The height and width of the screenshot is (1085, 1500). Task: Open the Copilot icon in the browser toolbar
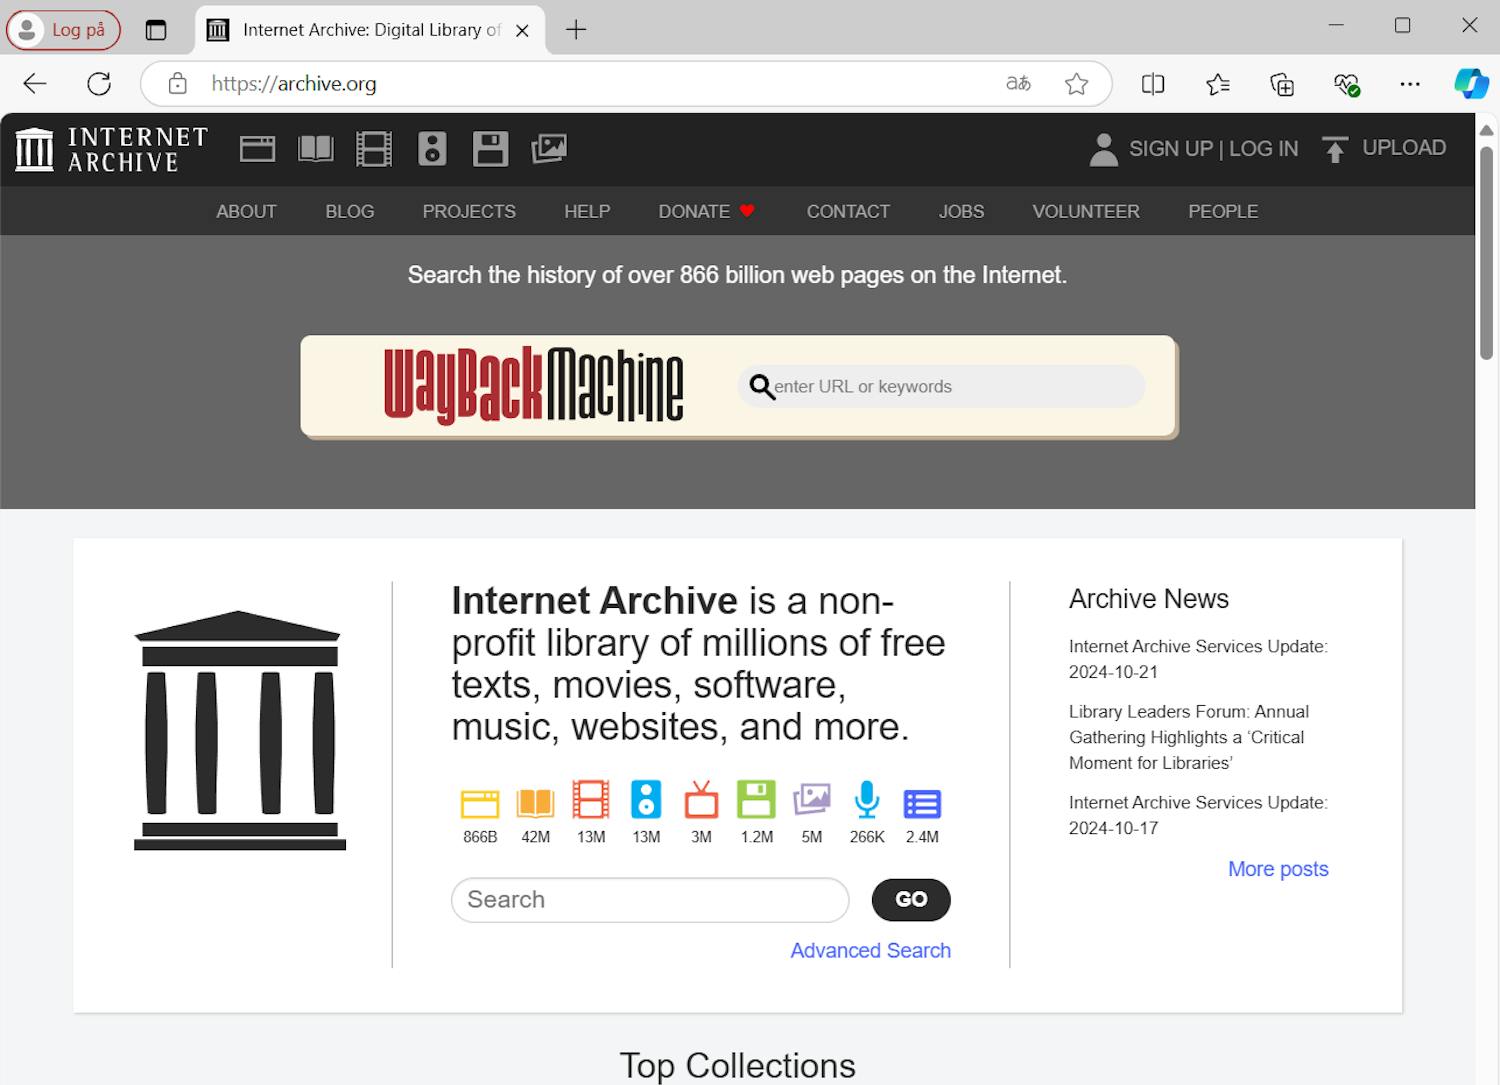coord(1470,83)
